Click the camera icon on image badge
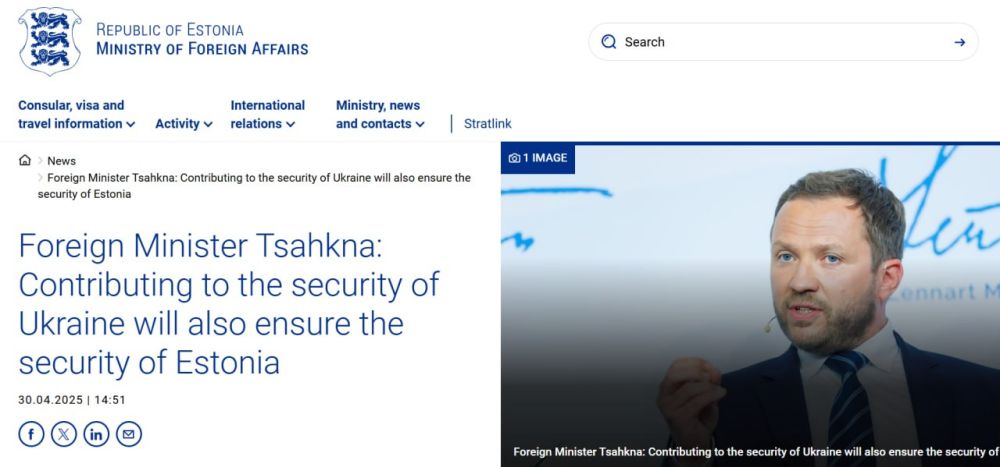 [514, 158]
